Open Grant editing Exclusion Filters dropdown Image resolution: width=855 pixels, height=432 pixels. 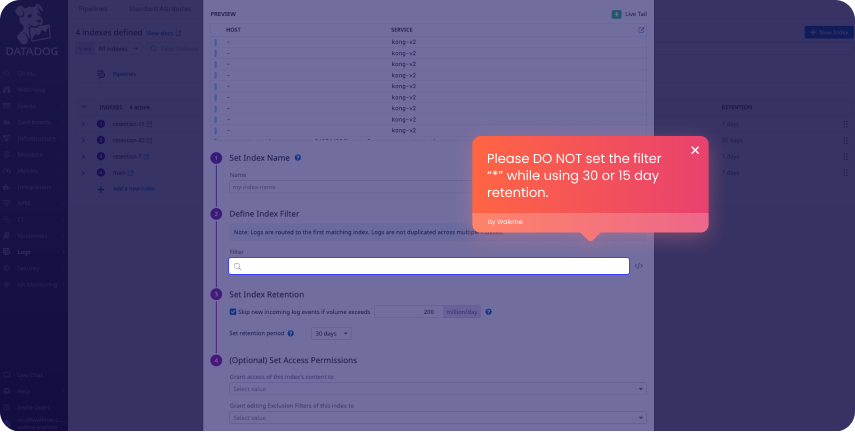(x=438, y=418)
